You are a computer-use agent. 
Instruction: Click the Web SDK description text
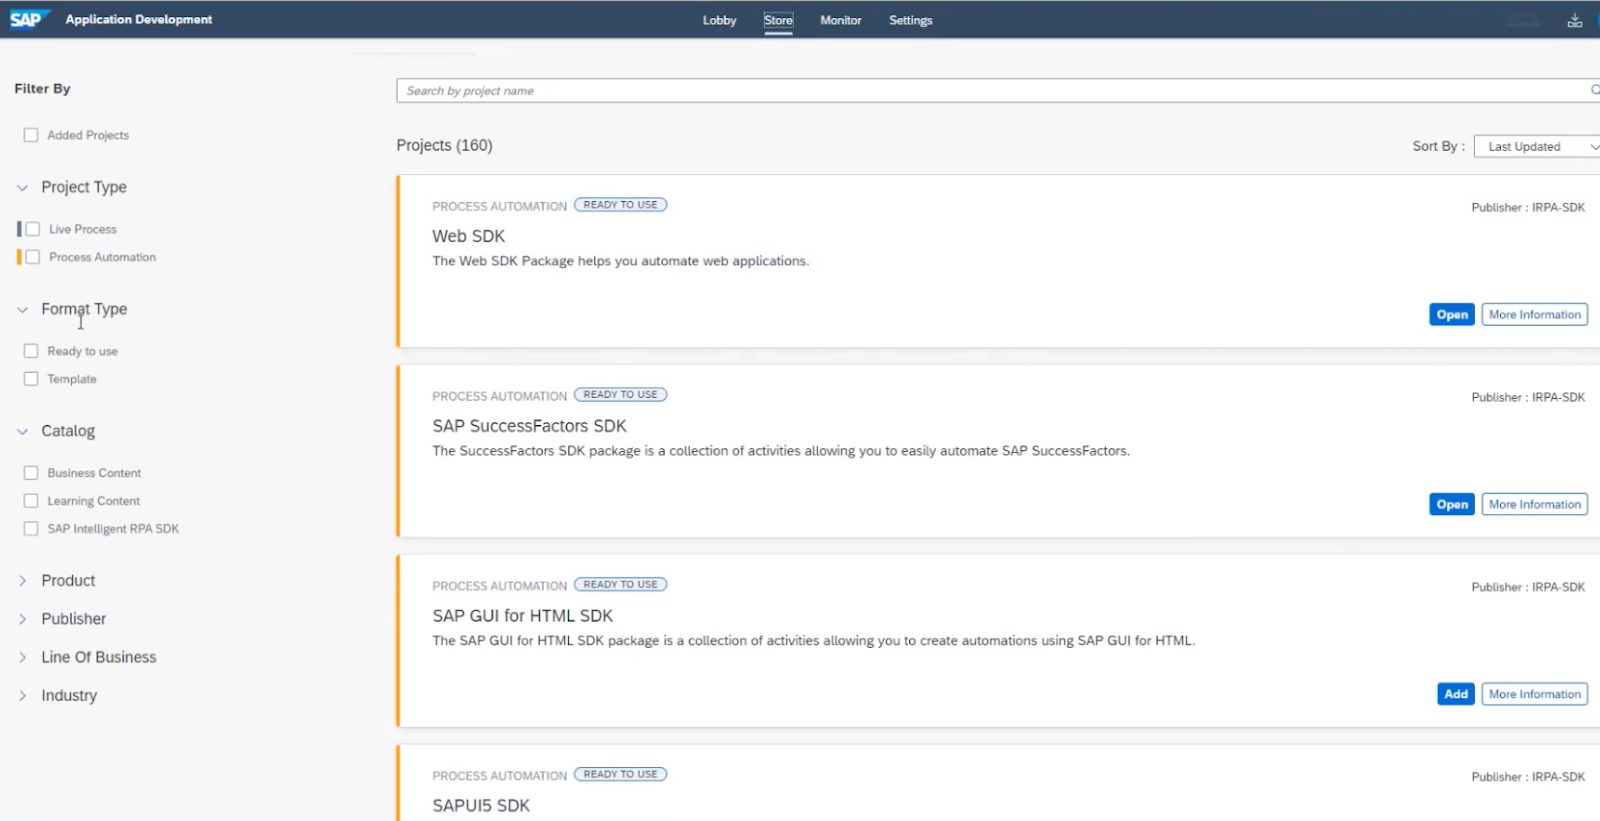620,261
